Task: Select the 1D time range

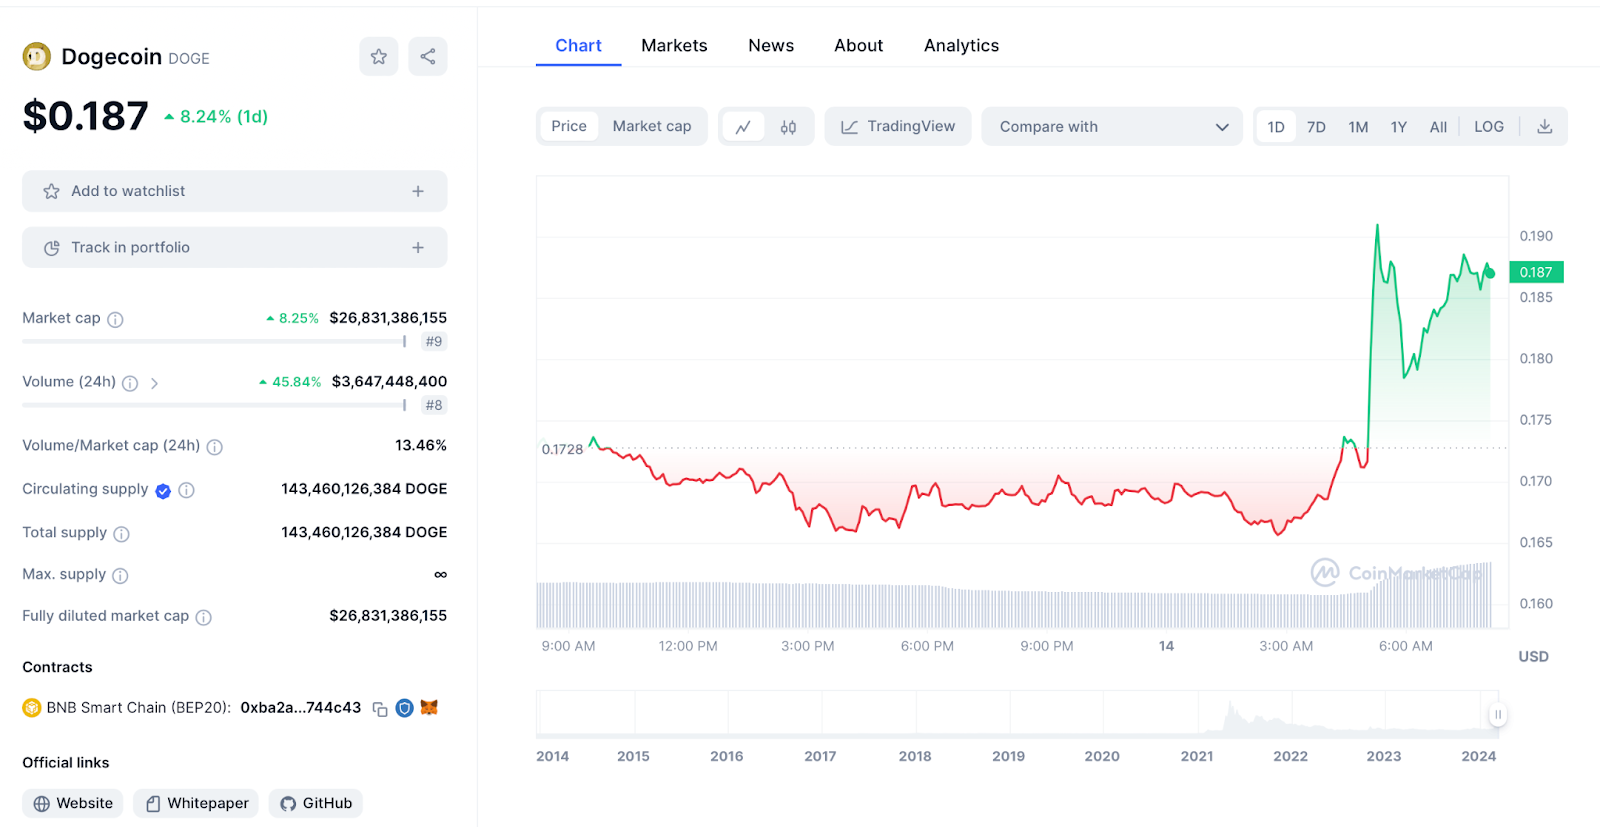Action: [x=1276, y=127]
